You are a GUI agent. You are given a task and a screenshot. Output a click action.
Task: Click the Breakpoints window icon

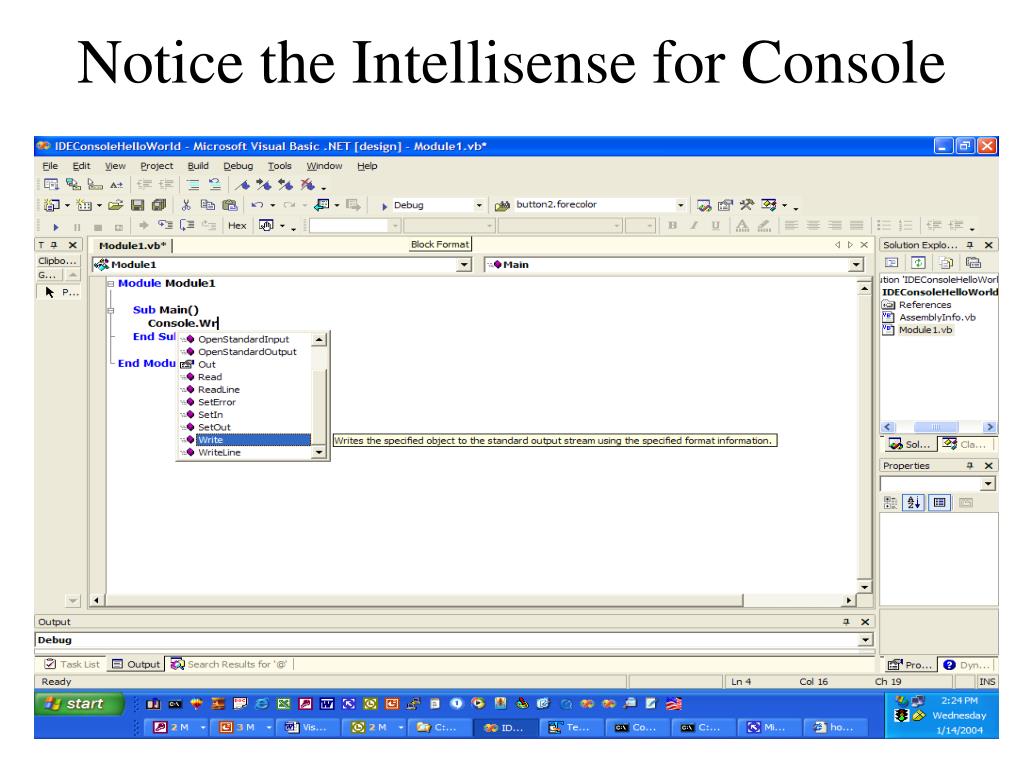click(266, 226)
